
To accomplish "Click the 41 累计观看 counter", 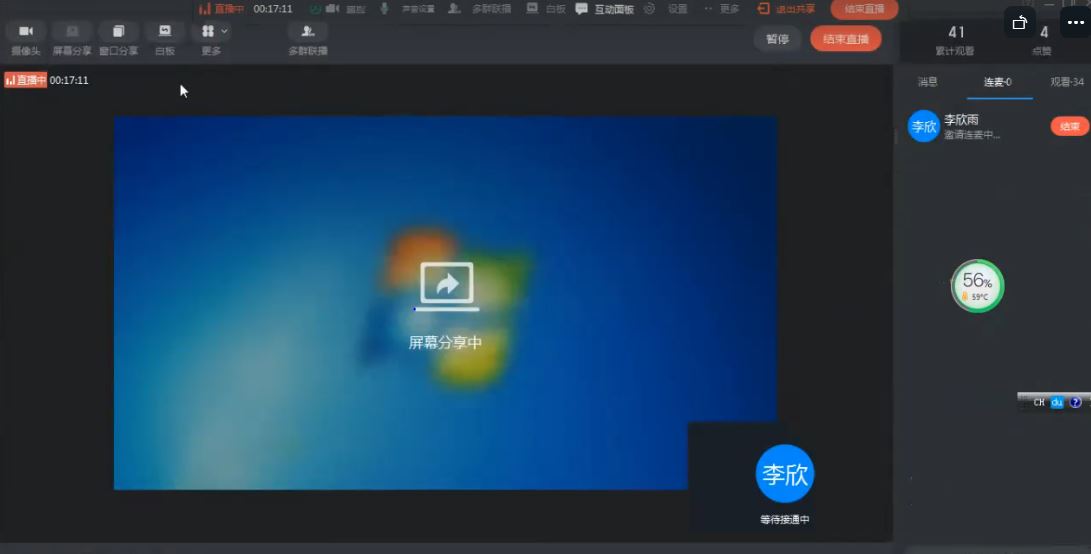I will coord(955,40).
